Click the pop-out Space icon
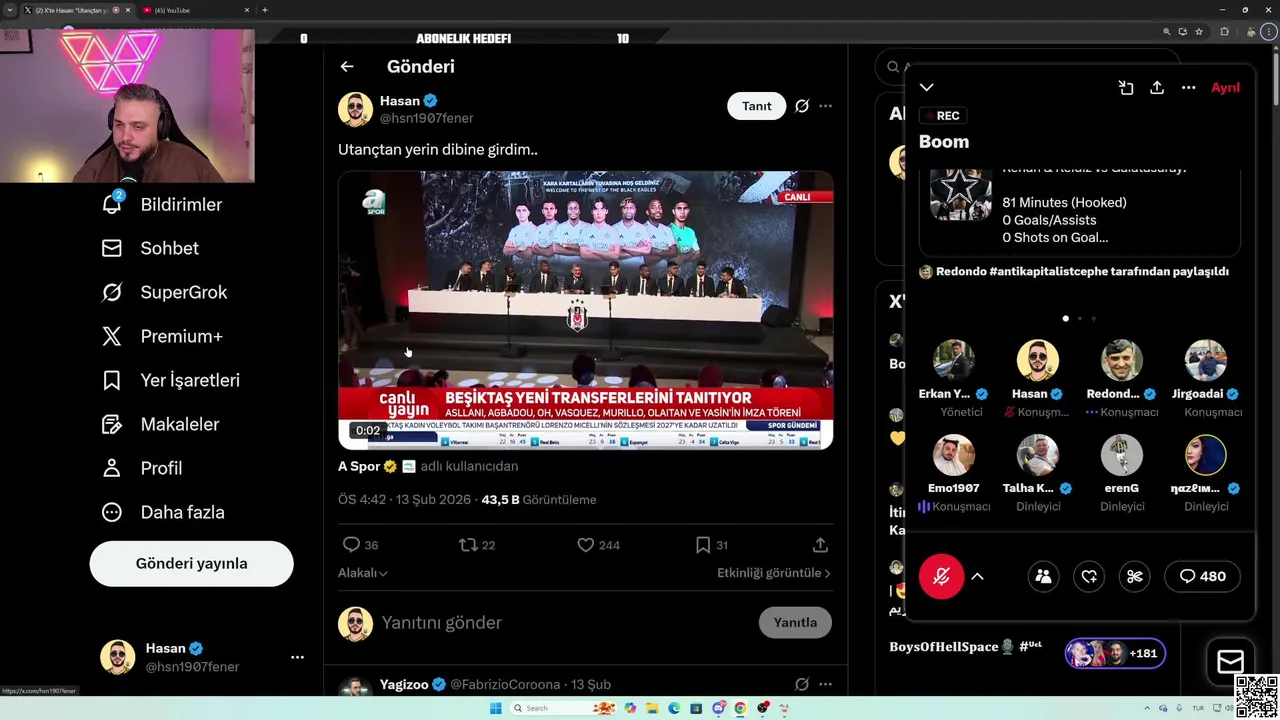Screen dimensions: 1280x720 (x=1126, y=88)
